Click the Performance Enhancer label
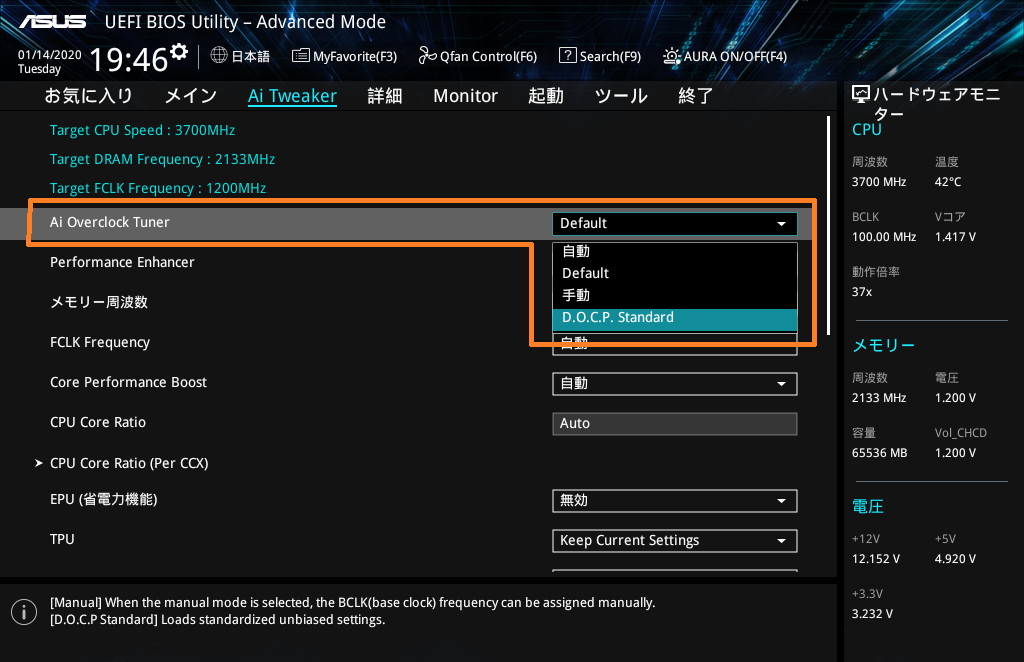The width and height of the screenshot is (1024, 662). click(x=122, y=262)
